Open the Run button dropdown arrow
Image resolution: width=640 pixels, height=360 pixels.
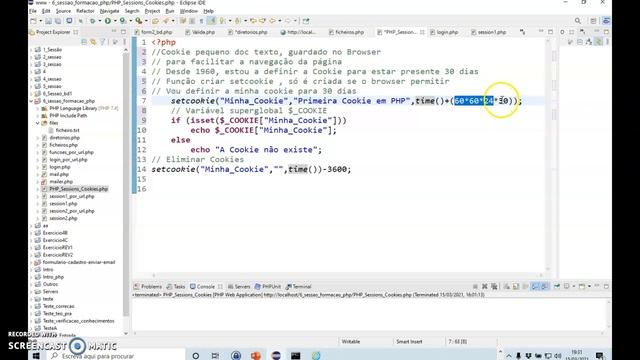point(115,21)
